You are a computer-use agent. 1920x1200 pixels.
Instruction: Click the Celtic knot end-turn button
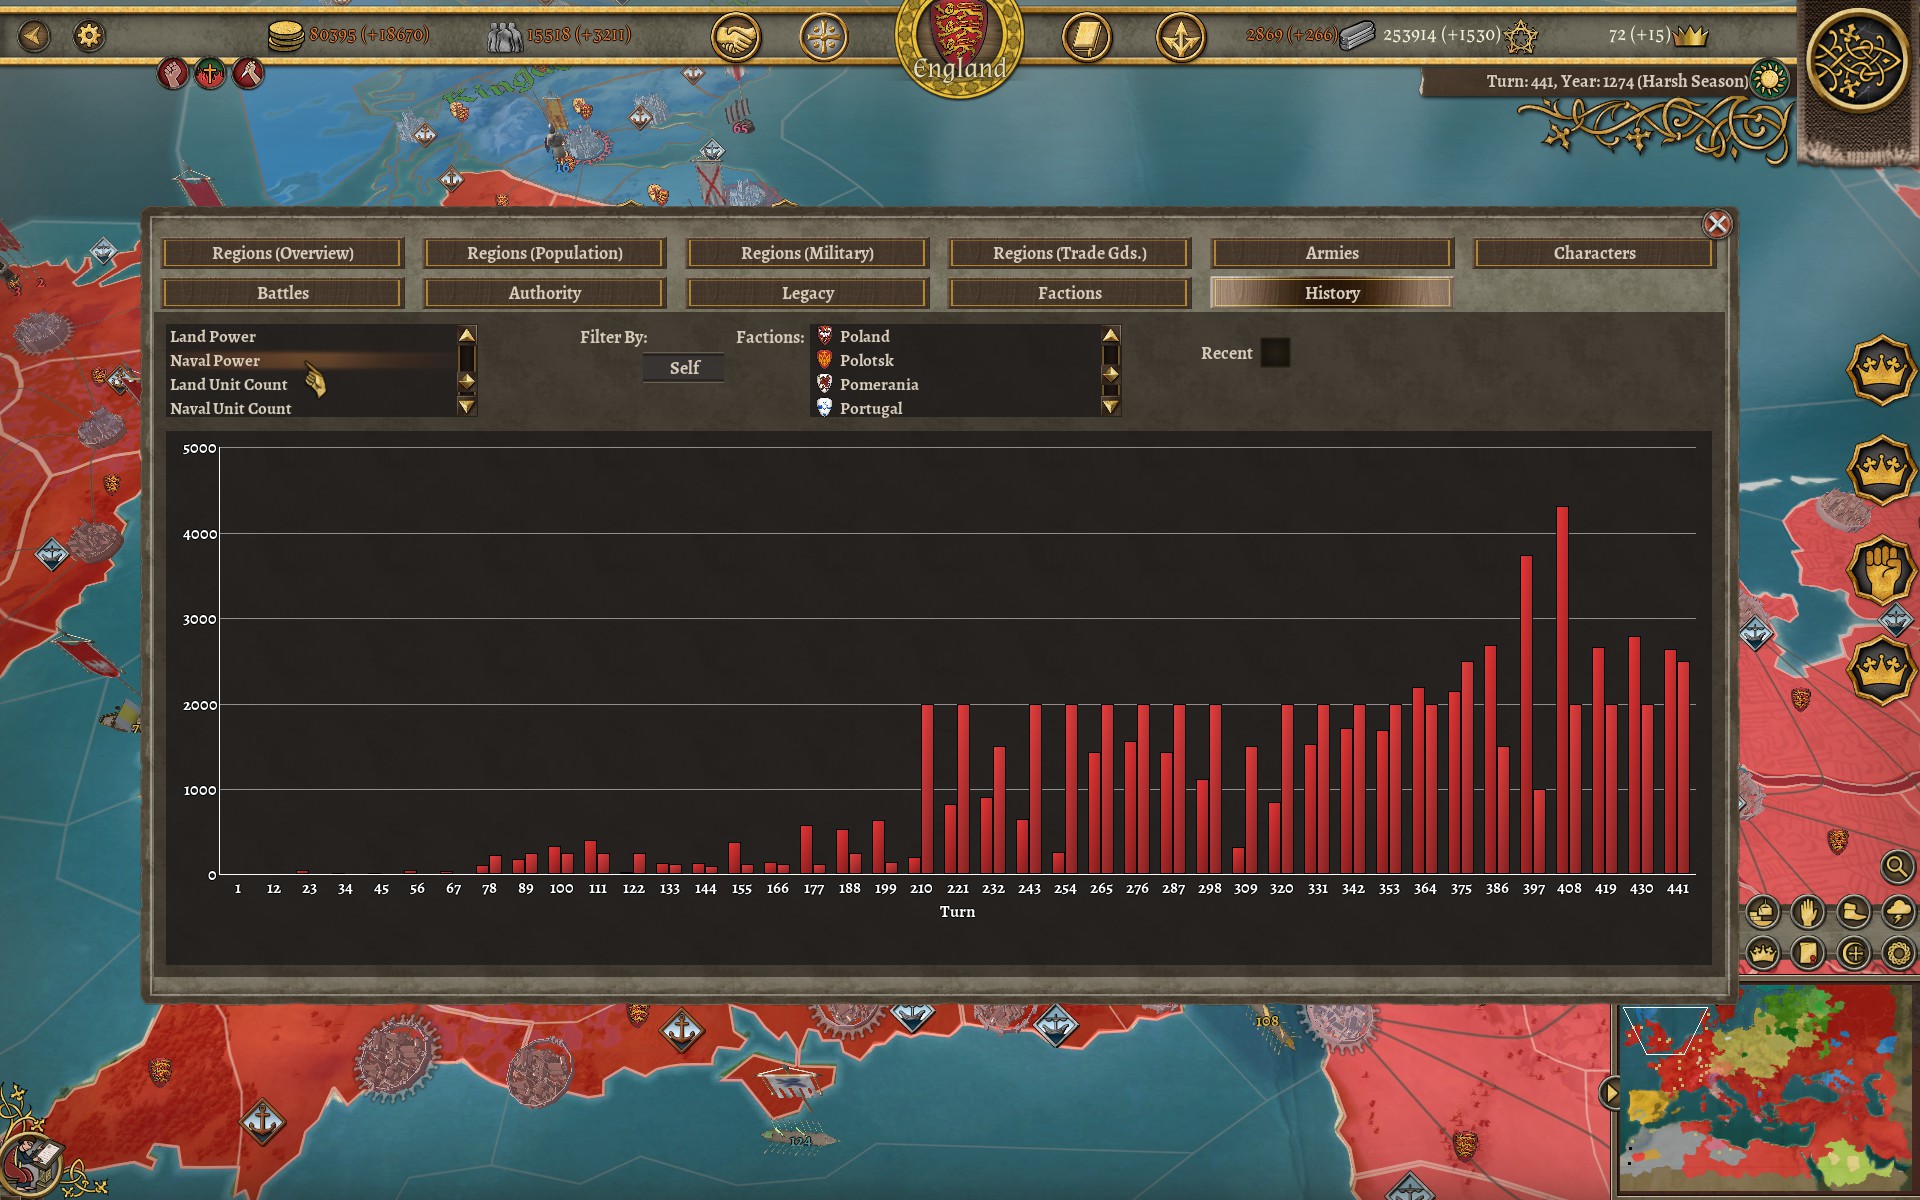[x=1858, y=59]
